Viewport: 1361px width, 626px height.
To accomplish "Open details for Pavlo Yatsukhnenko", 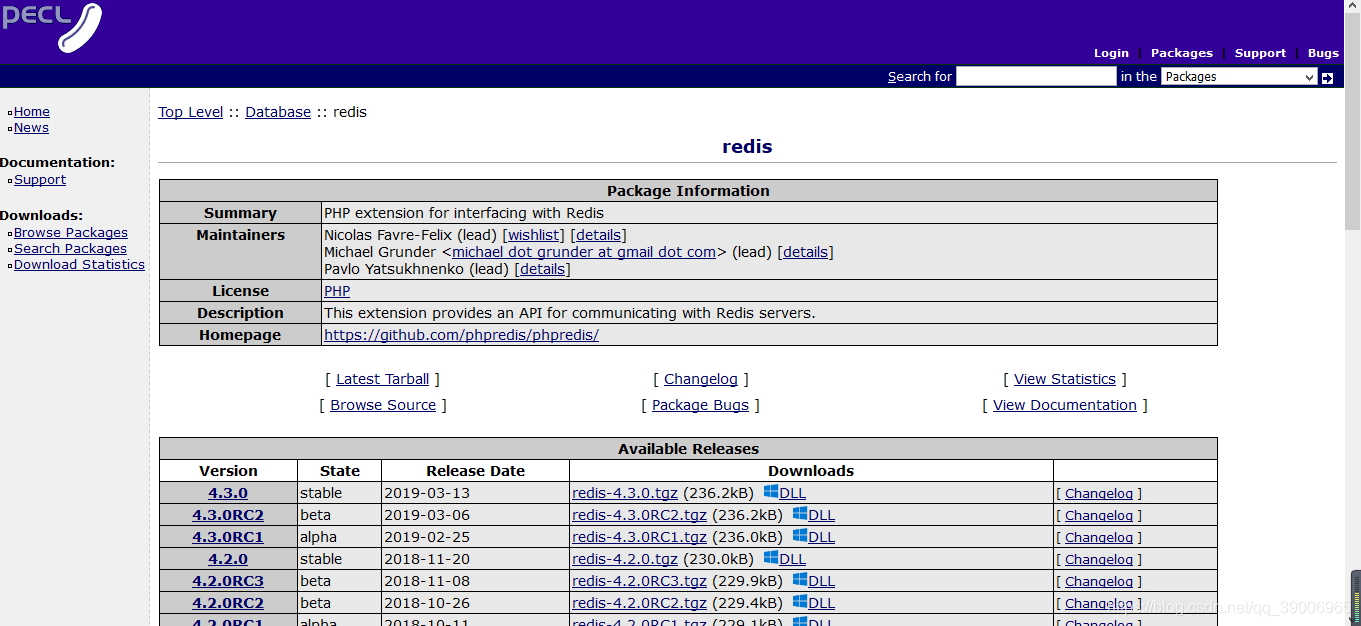I will (543, 269).
